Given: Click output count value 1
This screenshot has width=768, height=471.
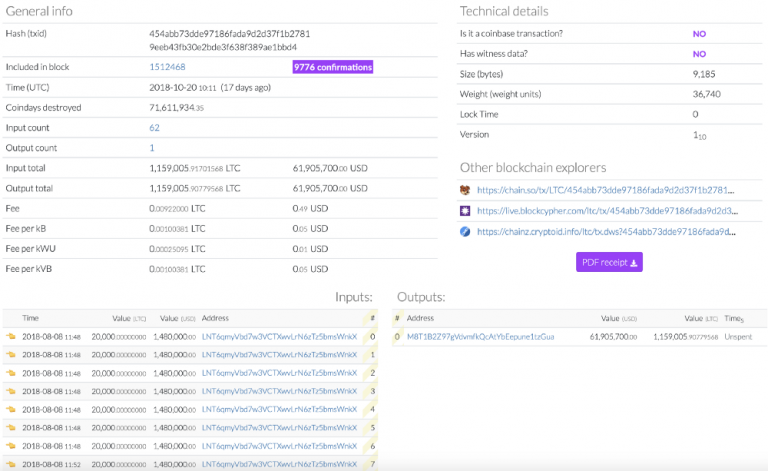Looking at the screenshot, I should pos(152,148).
